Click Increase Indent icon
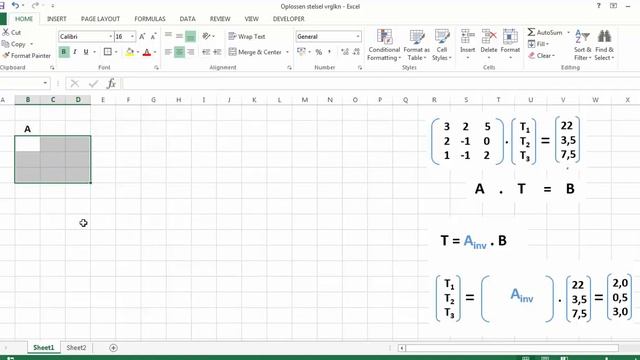 pyautogui.click(x=217, y=52)
